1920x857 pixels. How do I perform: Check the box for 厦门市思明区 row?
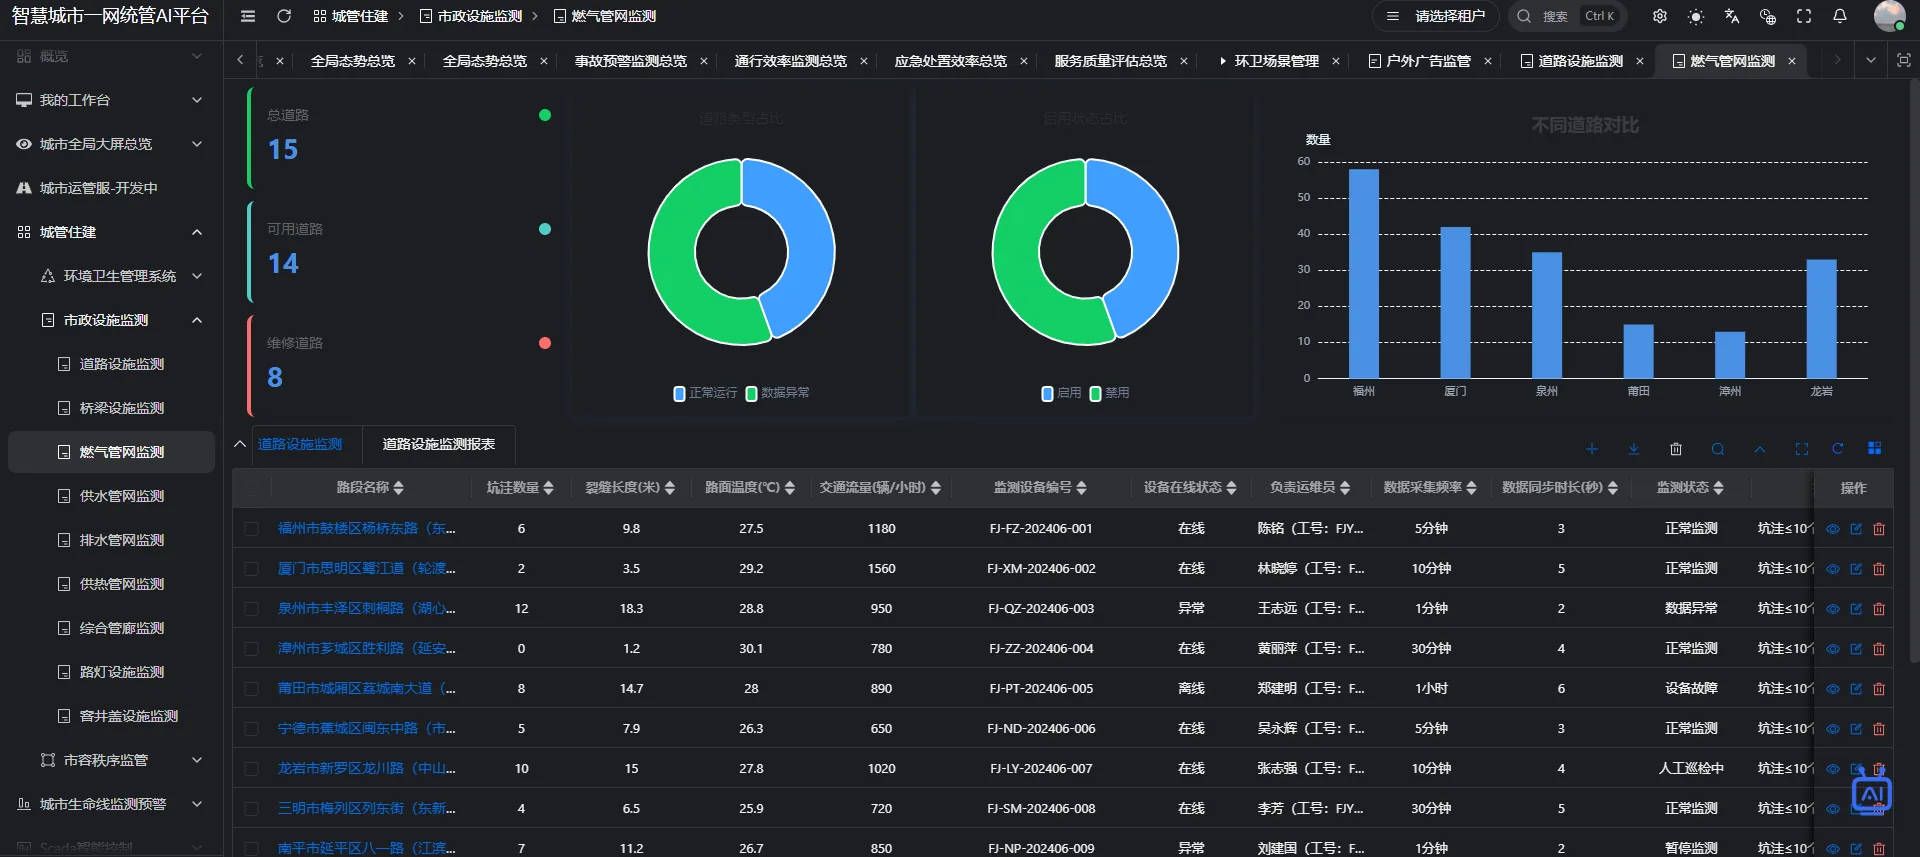(251, 569)
